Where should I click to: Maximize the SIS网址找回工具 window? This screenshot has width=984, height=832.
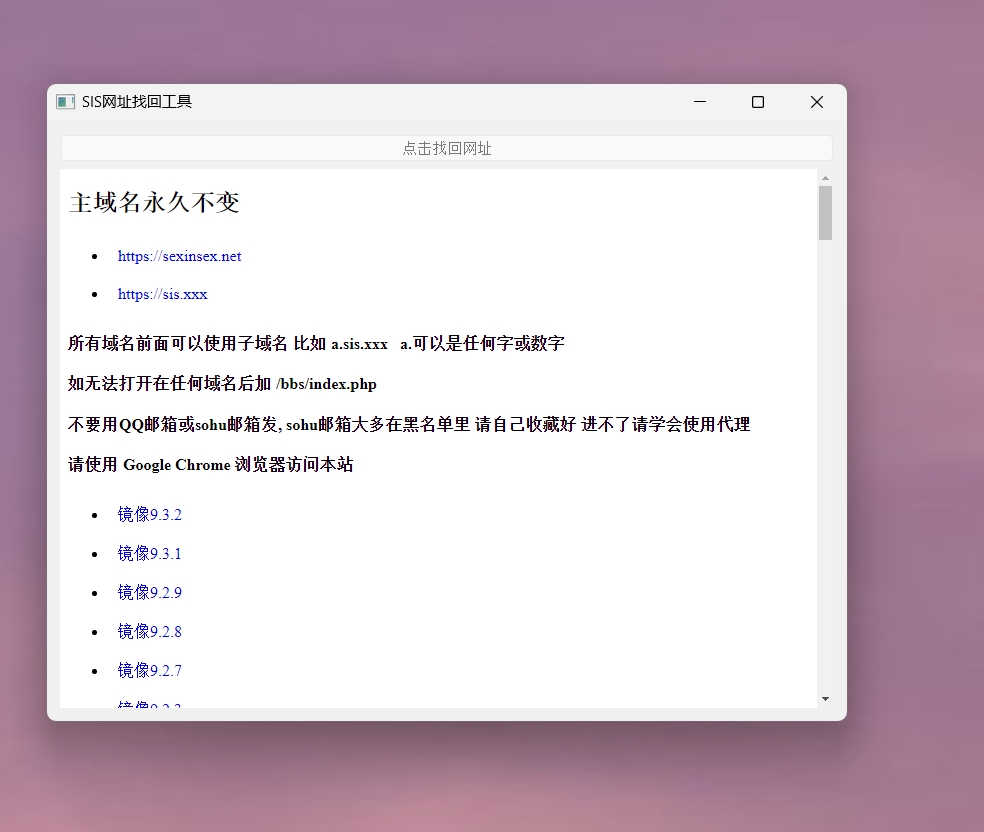[758, 102]
